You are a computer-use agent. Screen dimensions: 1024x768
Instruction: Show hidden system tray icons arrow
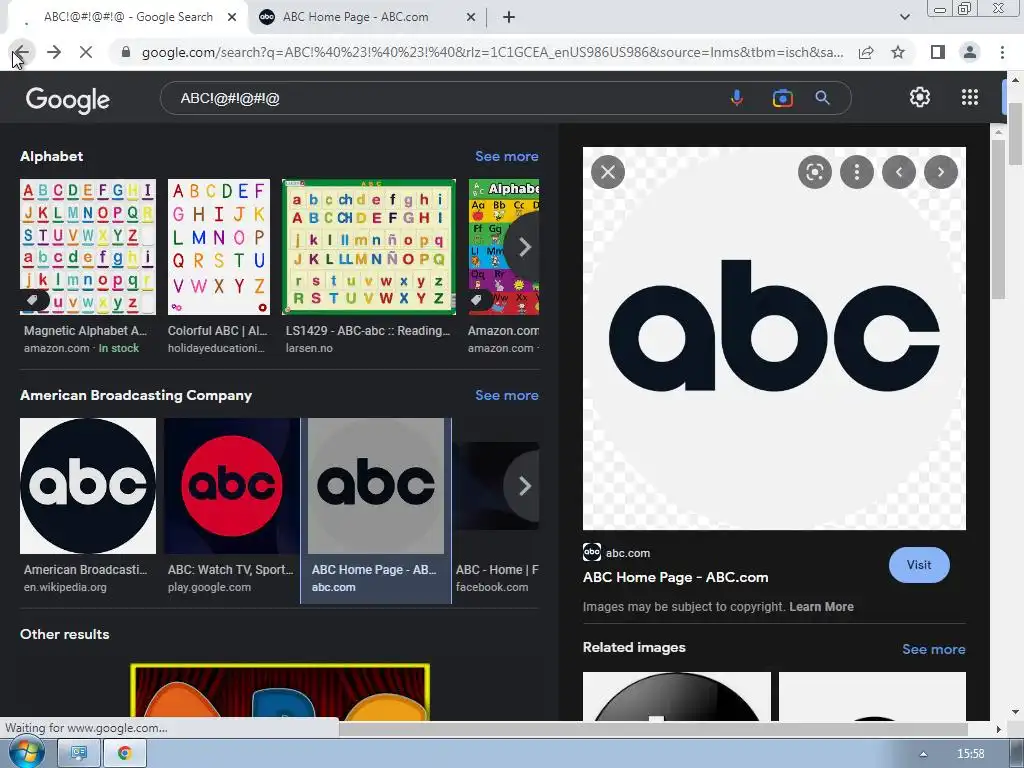coord(923,754)
